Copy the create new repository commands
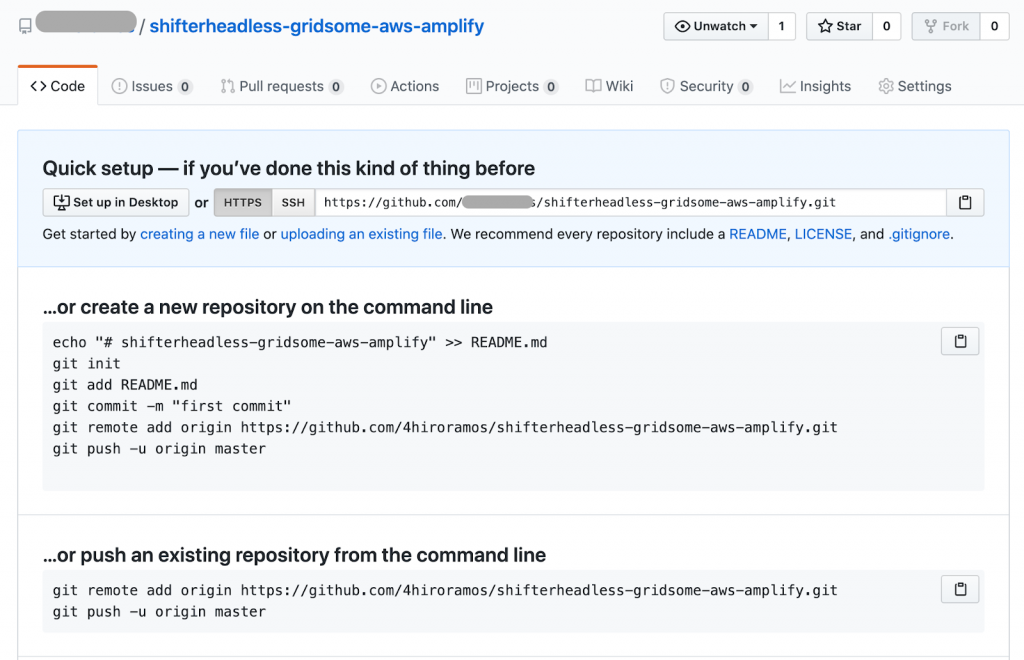The image size is (1024, 660). (x=960, y=341)
